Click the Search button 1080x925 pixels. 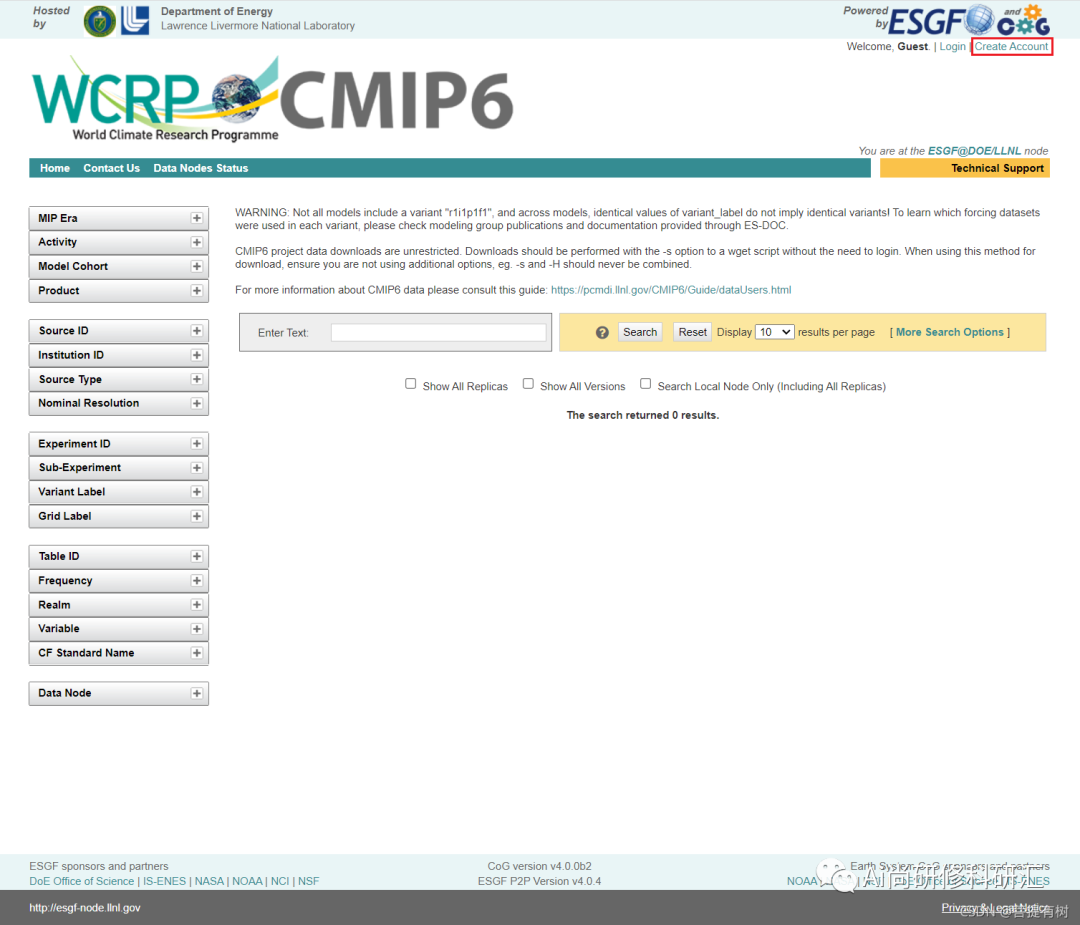click(x=639, y=331)
